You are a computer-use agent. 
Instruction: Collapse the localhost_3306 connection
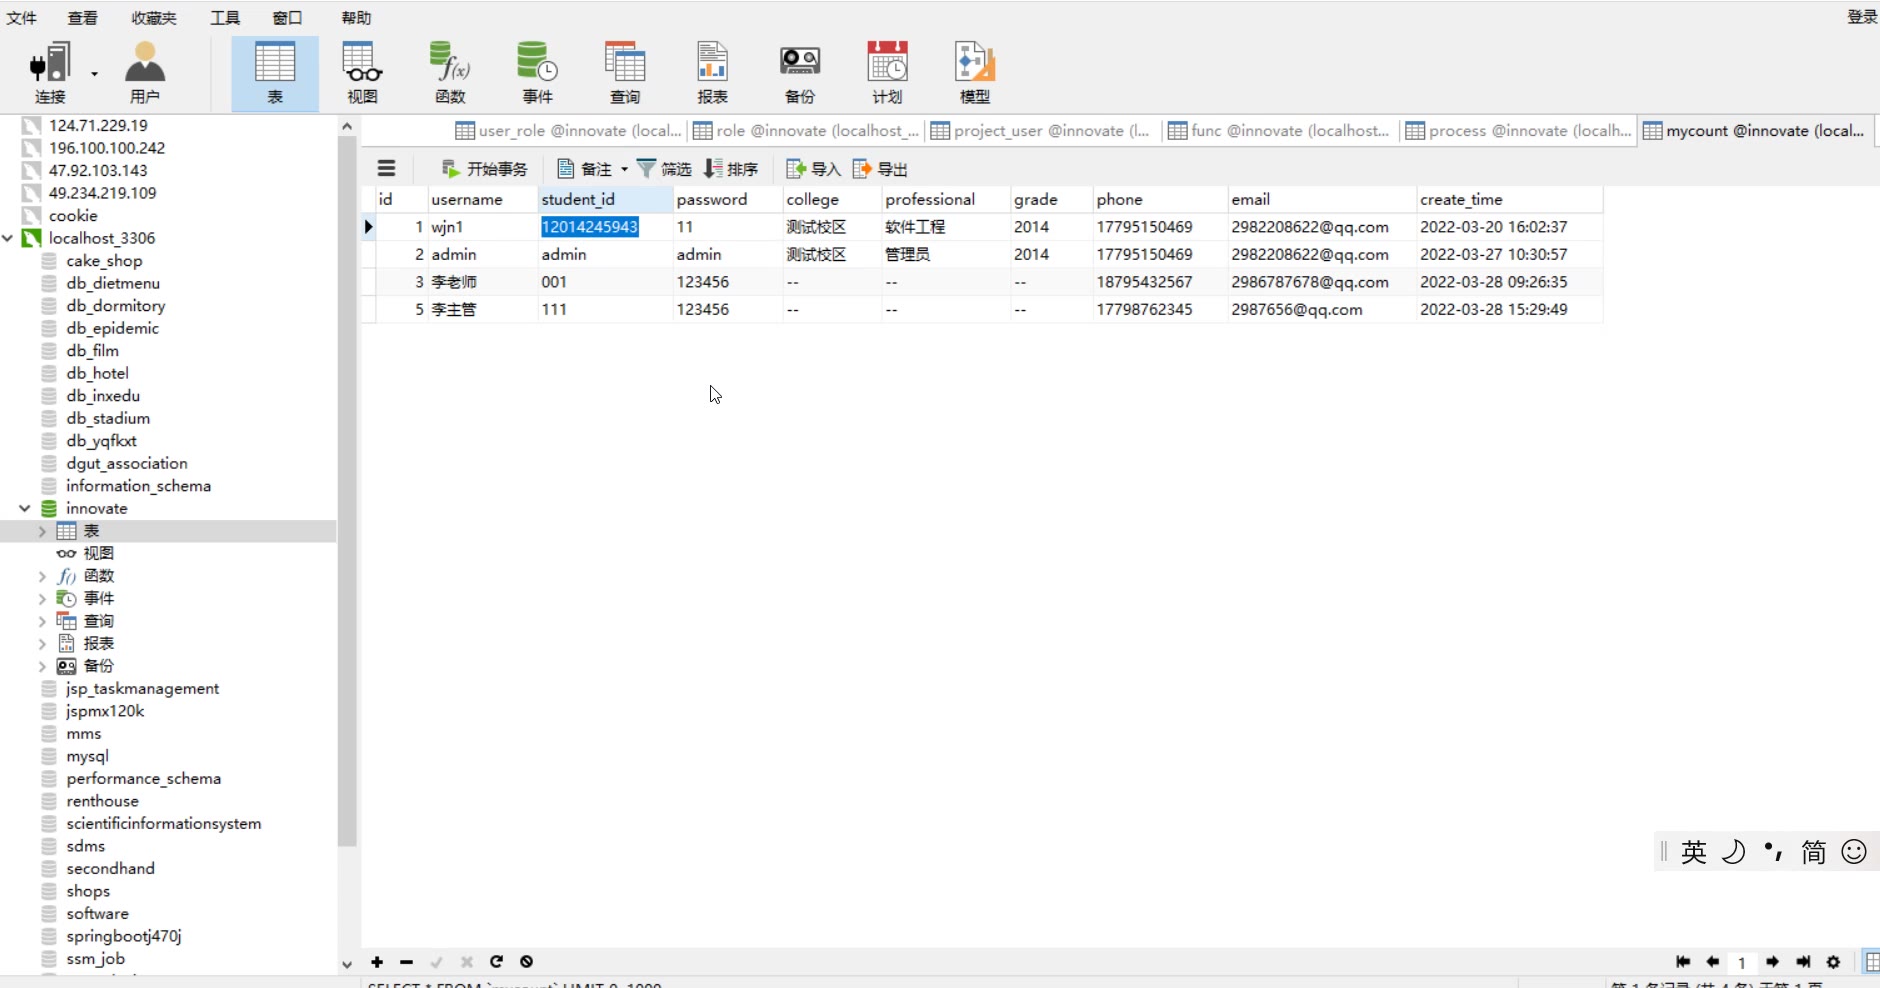[x=8, y=238]
